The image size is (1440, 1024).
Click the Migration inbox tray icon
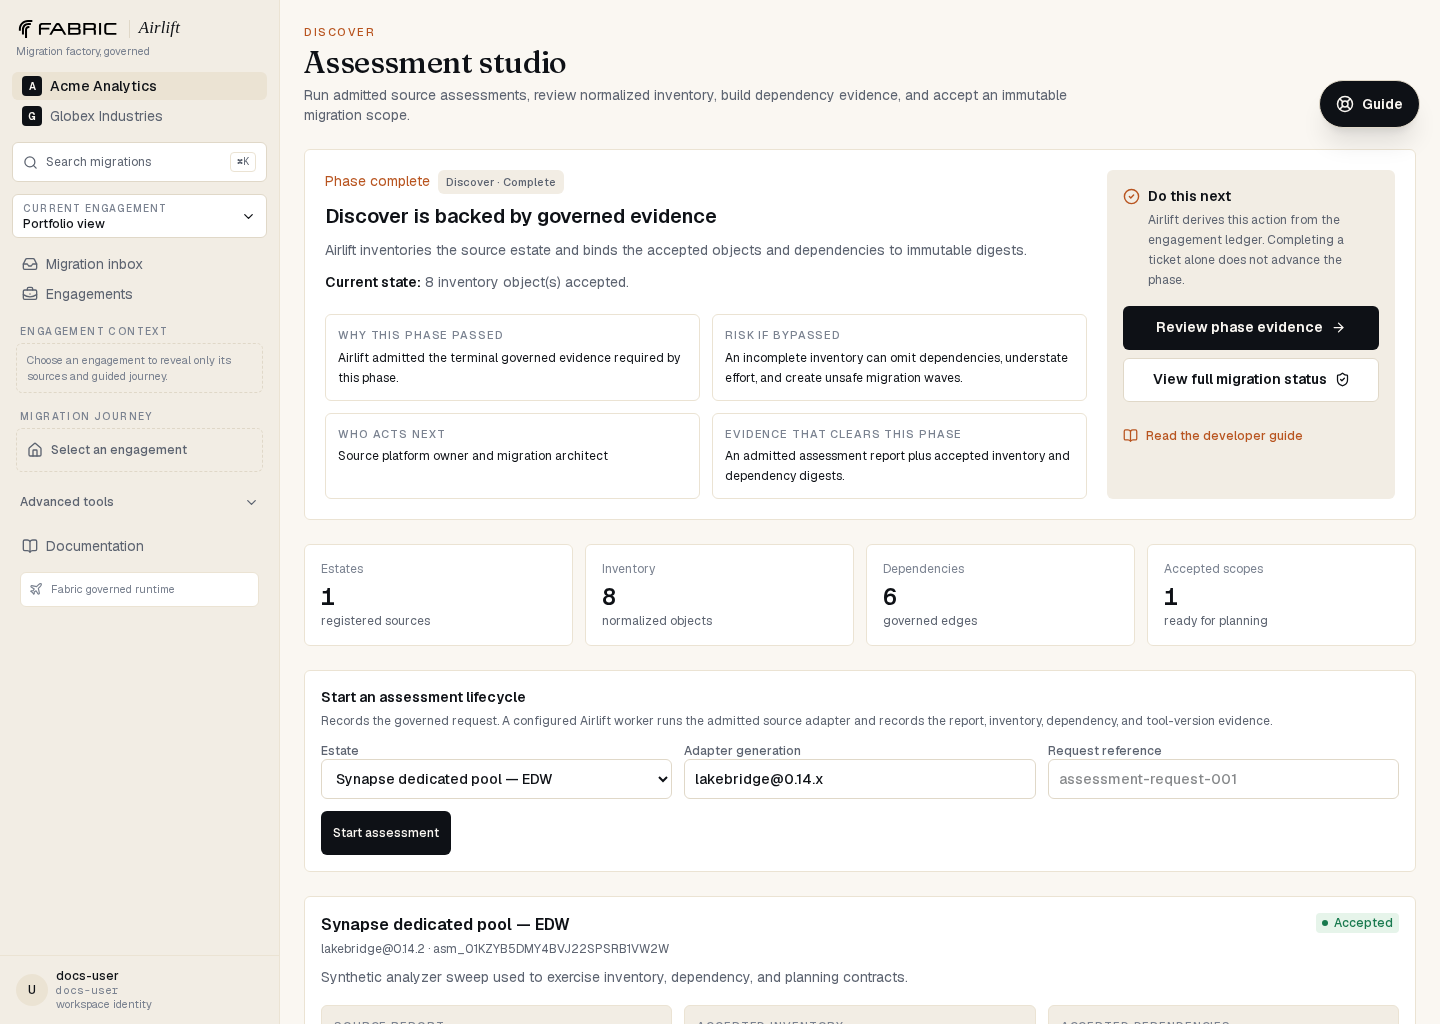30,264
